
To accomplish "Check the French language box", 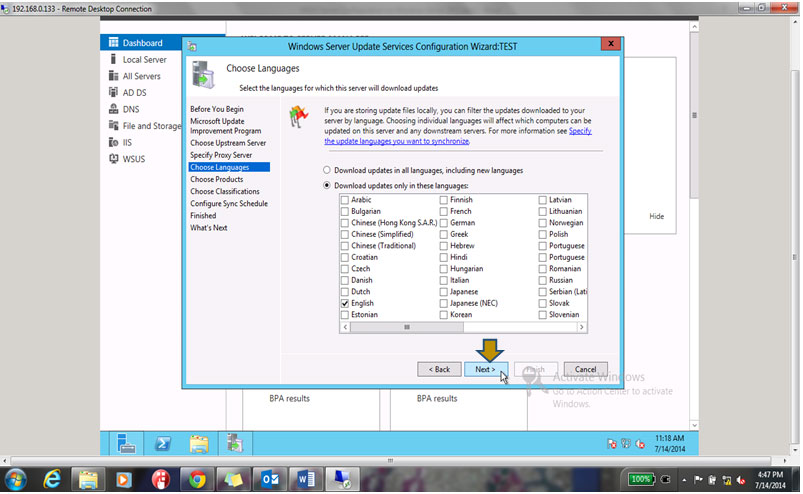I will click(x=443, y=211).
